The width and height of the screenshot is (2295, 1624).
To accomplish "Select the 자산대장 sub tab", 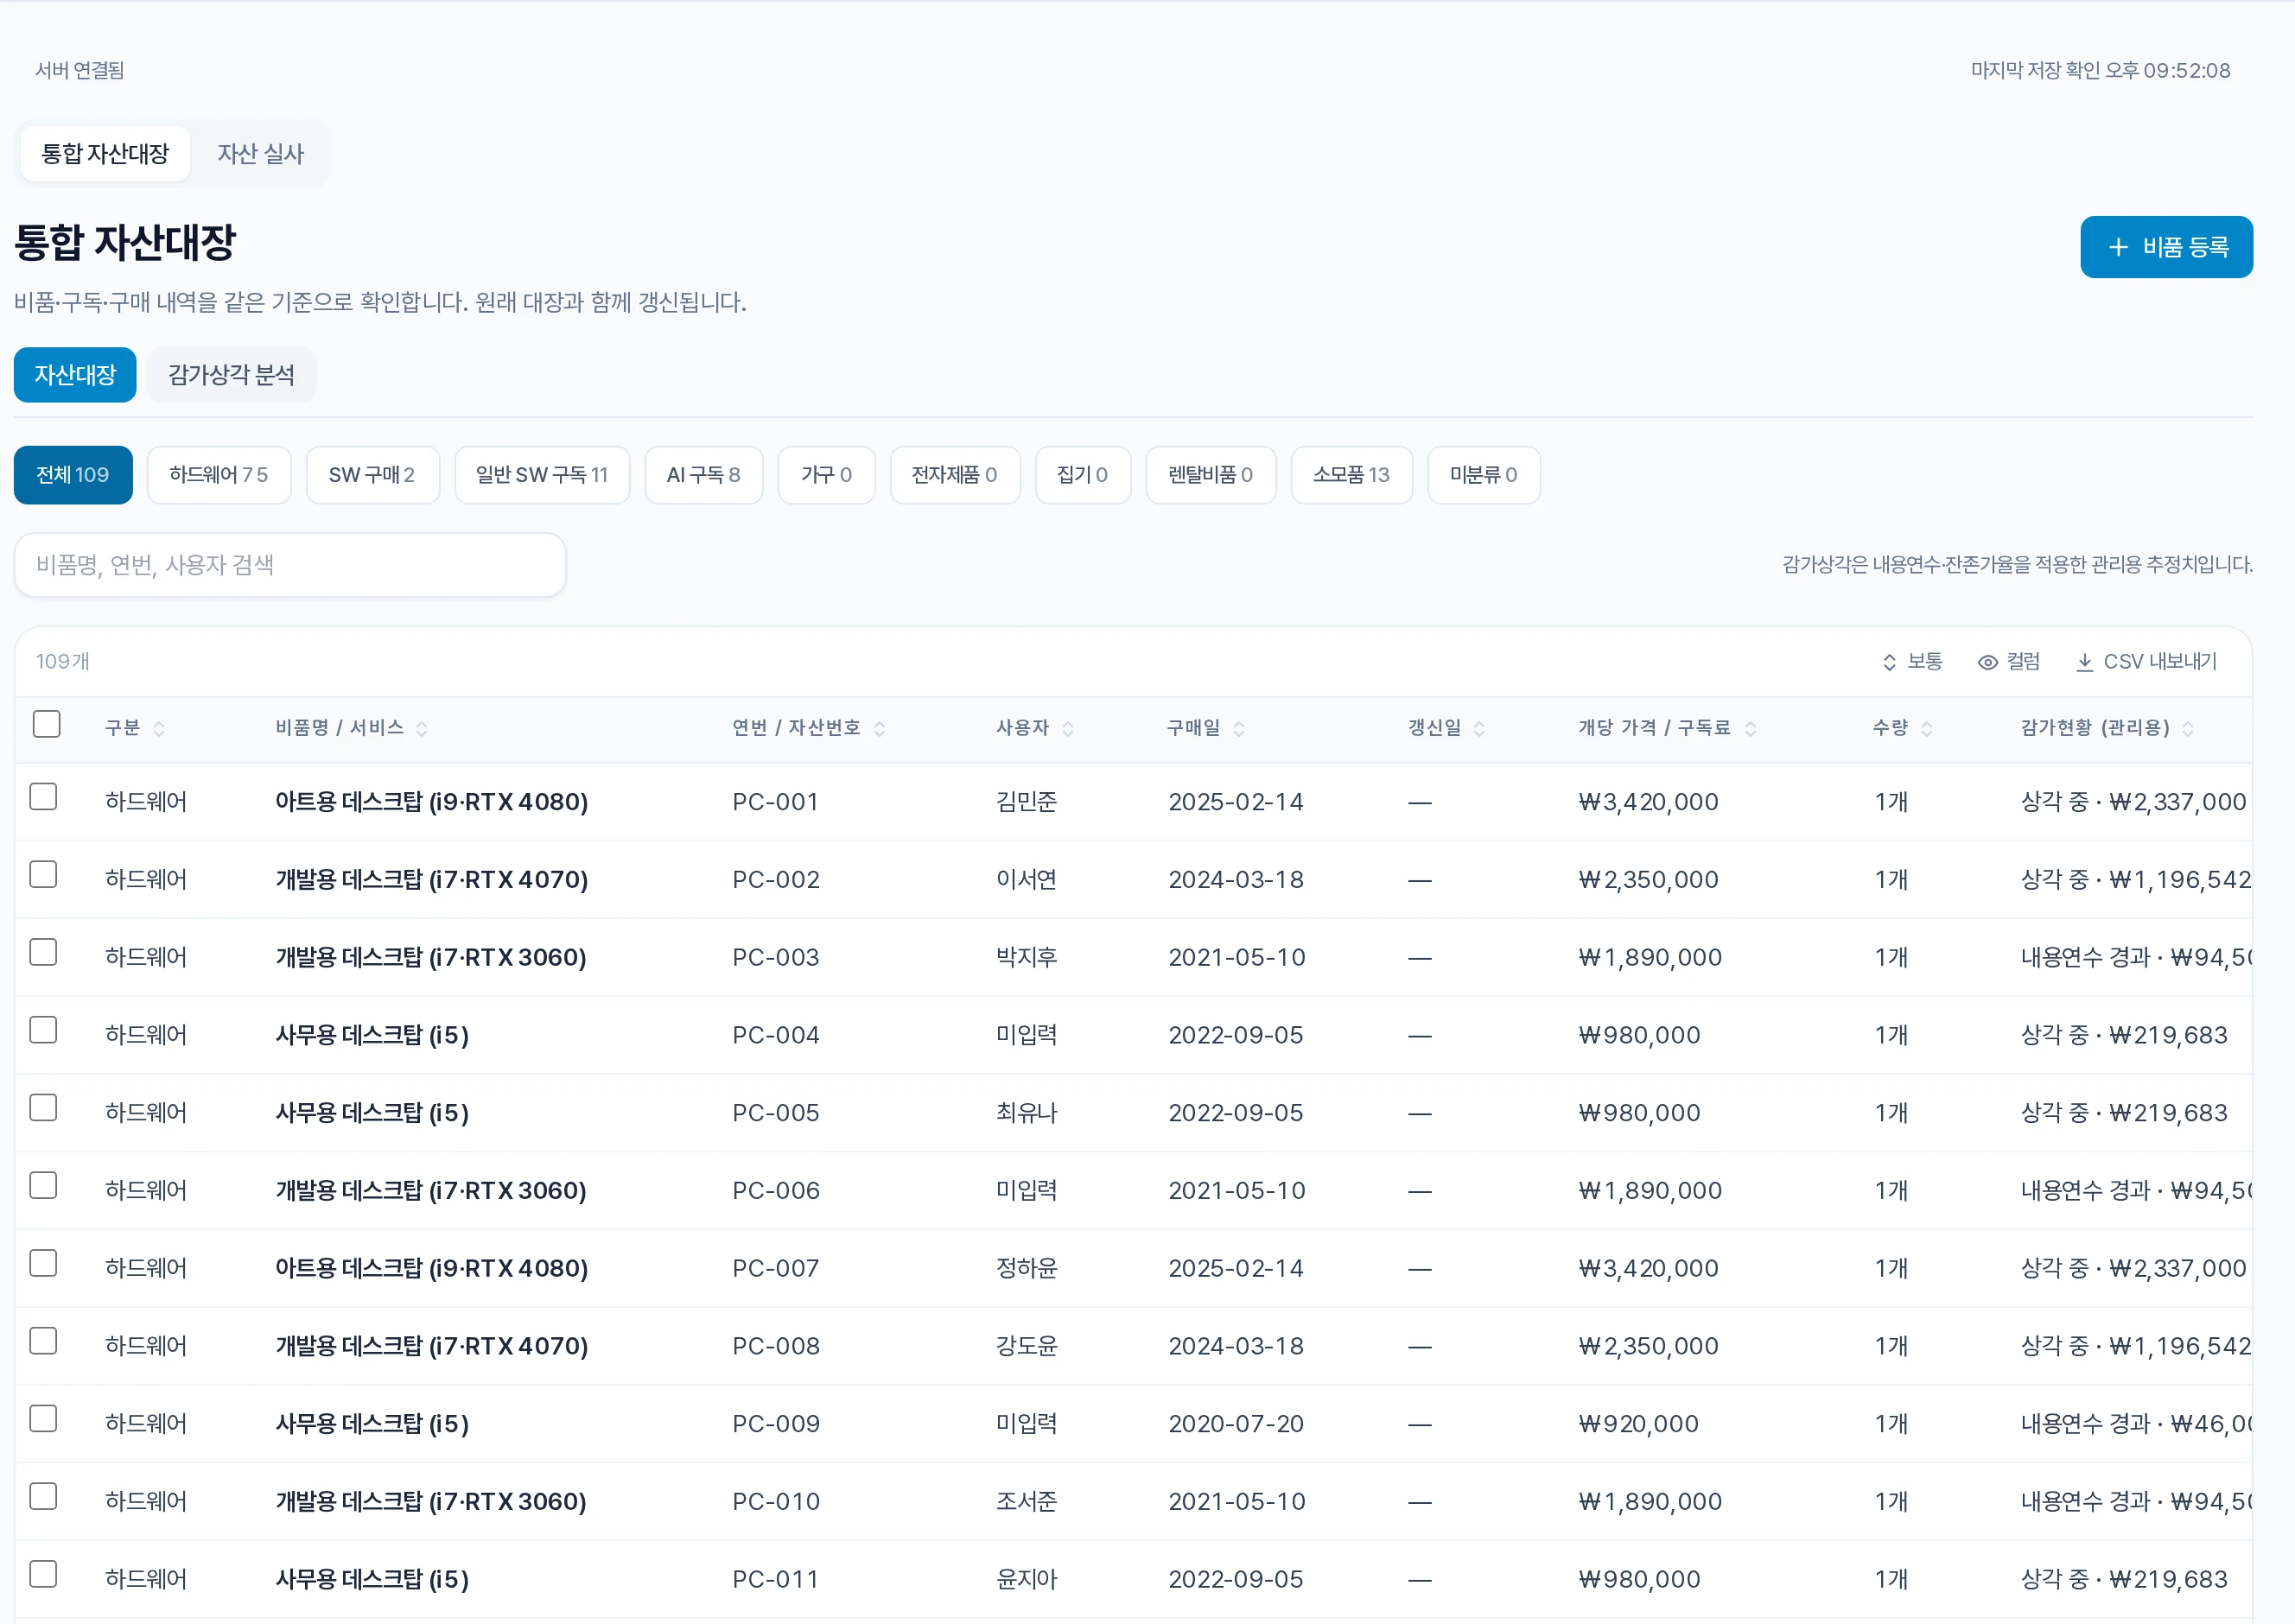I will tap(75, 375).
